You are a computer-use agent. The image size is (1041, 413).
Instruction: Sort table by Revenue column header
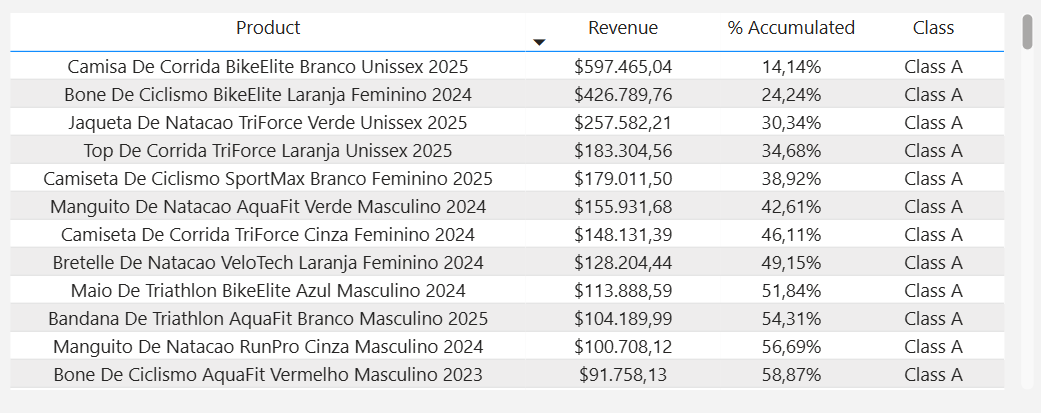coord(623,28)
